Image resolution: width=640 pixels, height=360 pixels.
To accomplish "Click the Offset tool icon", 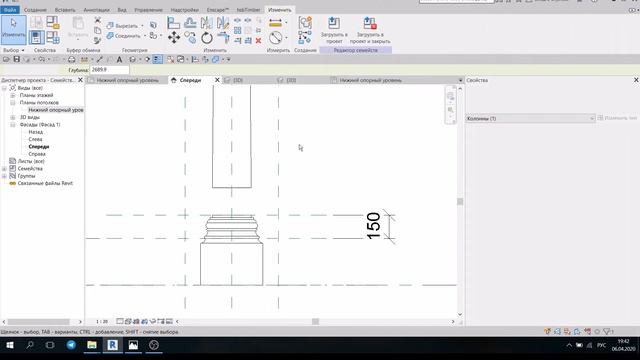I will [190, 23].
